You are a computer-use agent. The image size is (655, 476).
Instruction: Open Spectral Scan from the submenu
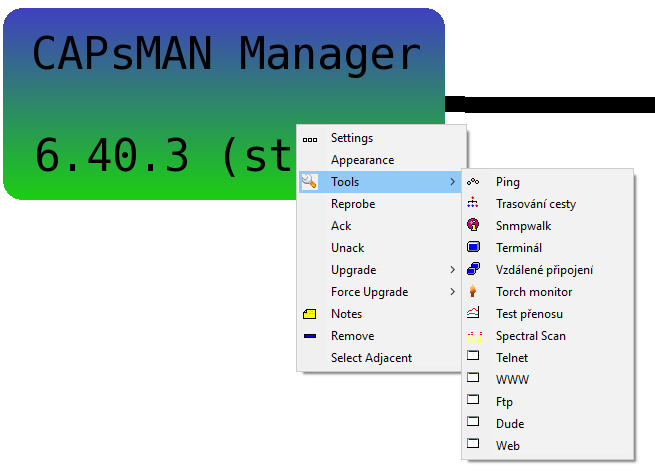click(548, 336)
